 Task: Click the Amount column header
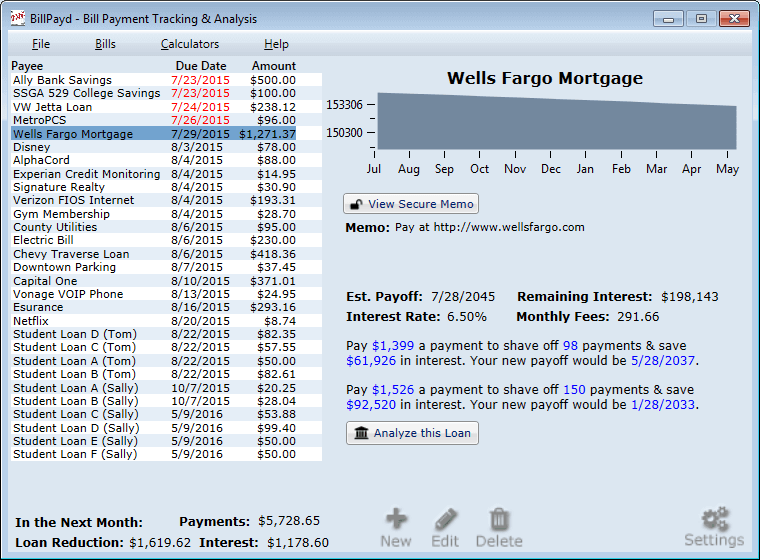(x=273, y=66)
